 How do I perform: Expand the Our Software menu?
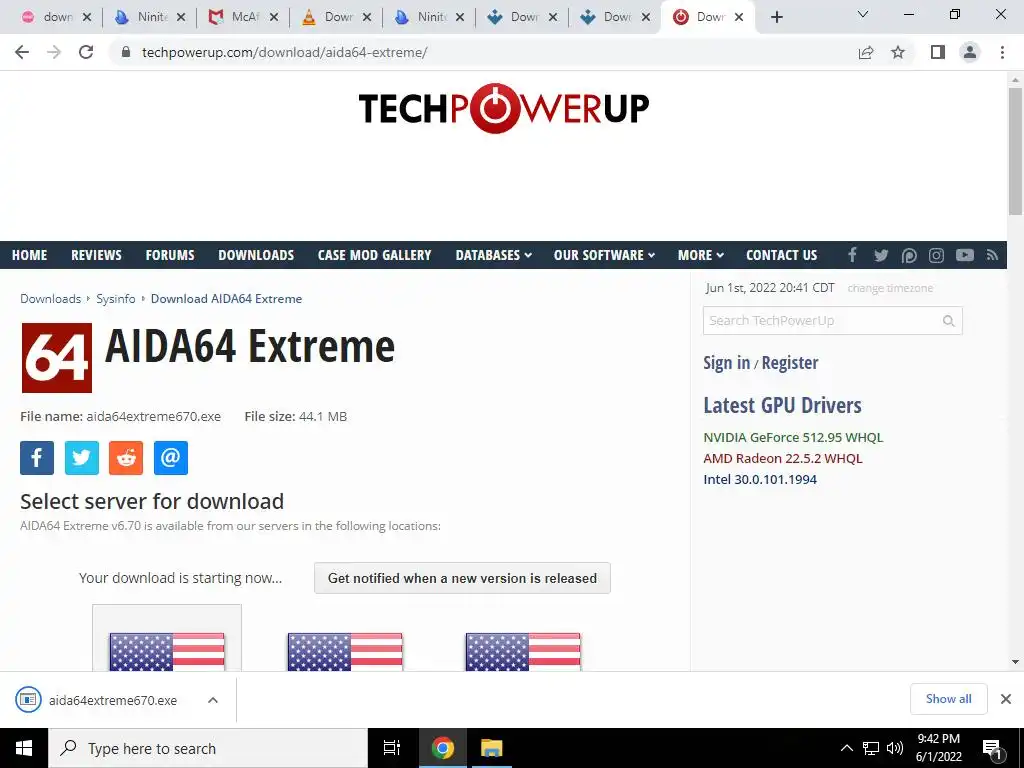click(604, 255)
